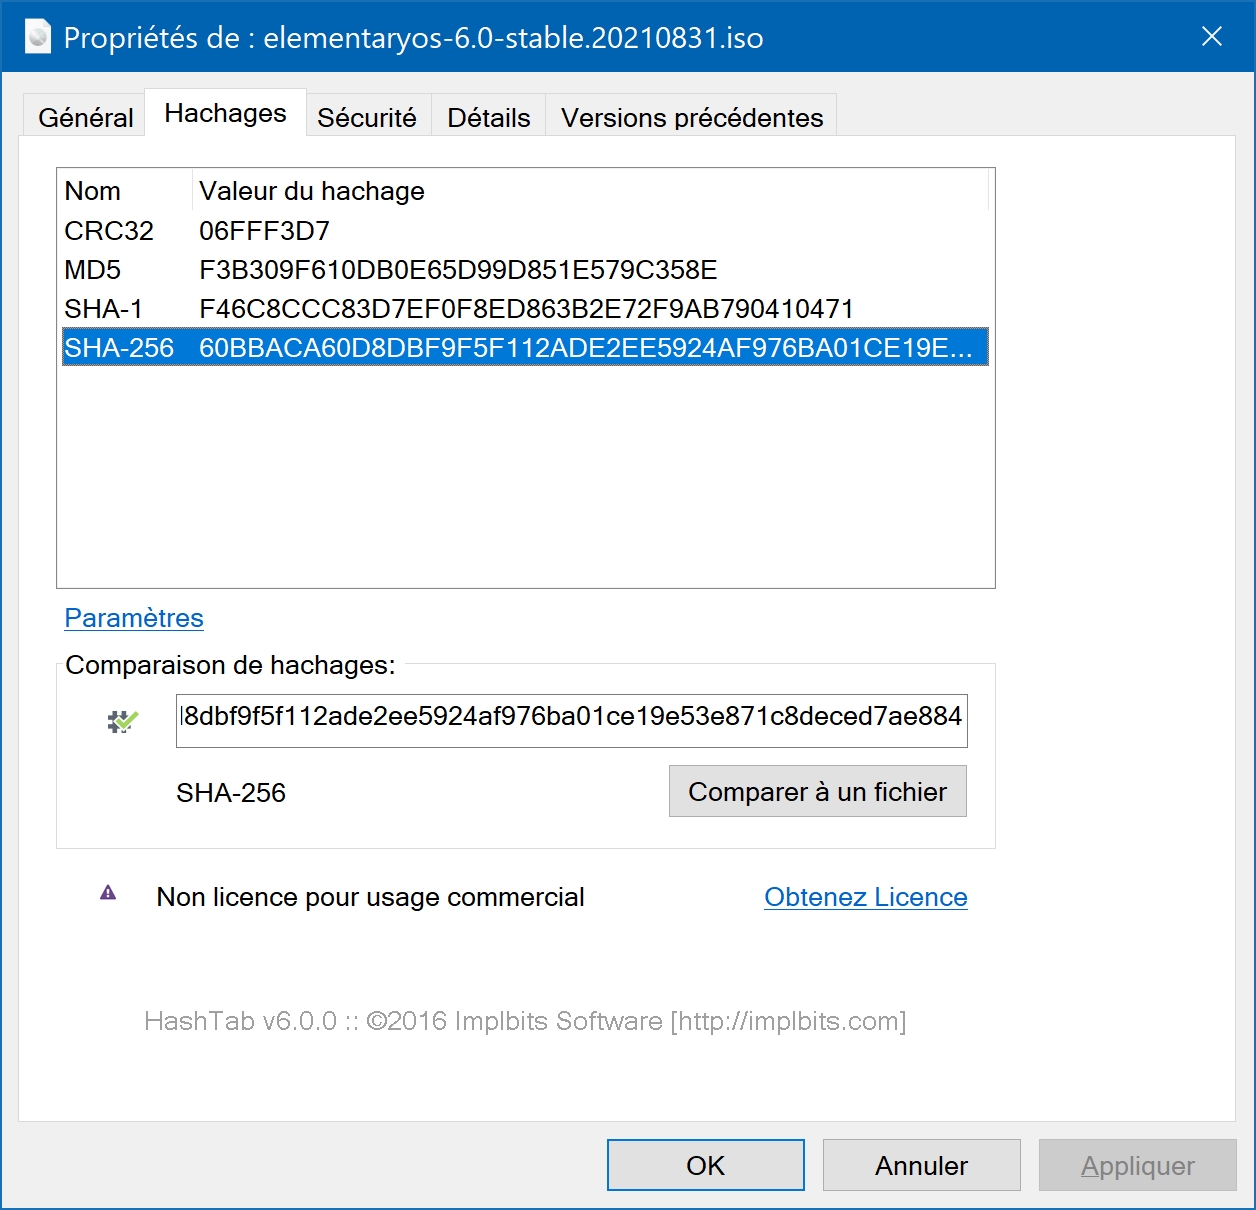The width and height of the screenshot is (1256, 1210).
Task: Click the ISO file icon in title bar
Action: coord(38,38)
